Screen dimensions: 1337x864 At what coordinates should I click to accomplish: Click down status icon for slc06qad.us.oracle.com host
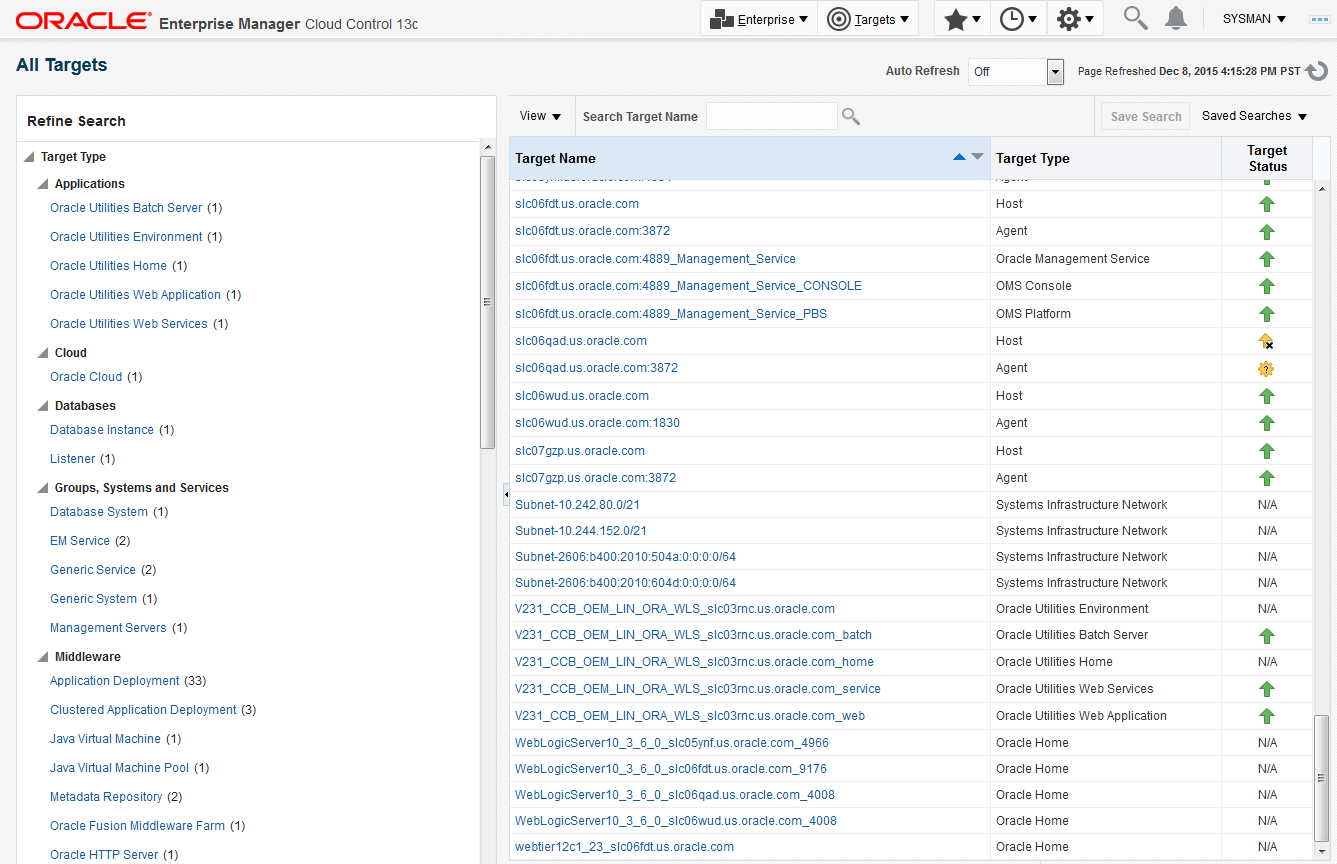[x=1266, y=341]
